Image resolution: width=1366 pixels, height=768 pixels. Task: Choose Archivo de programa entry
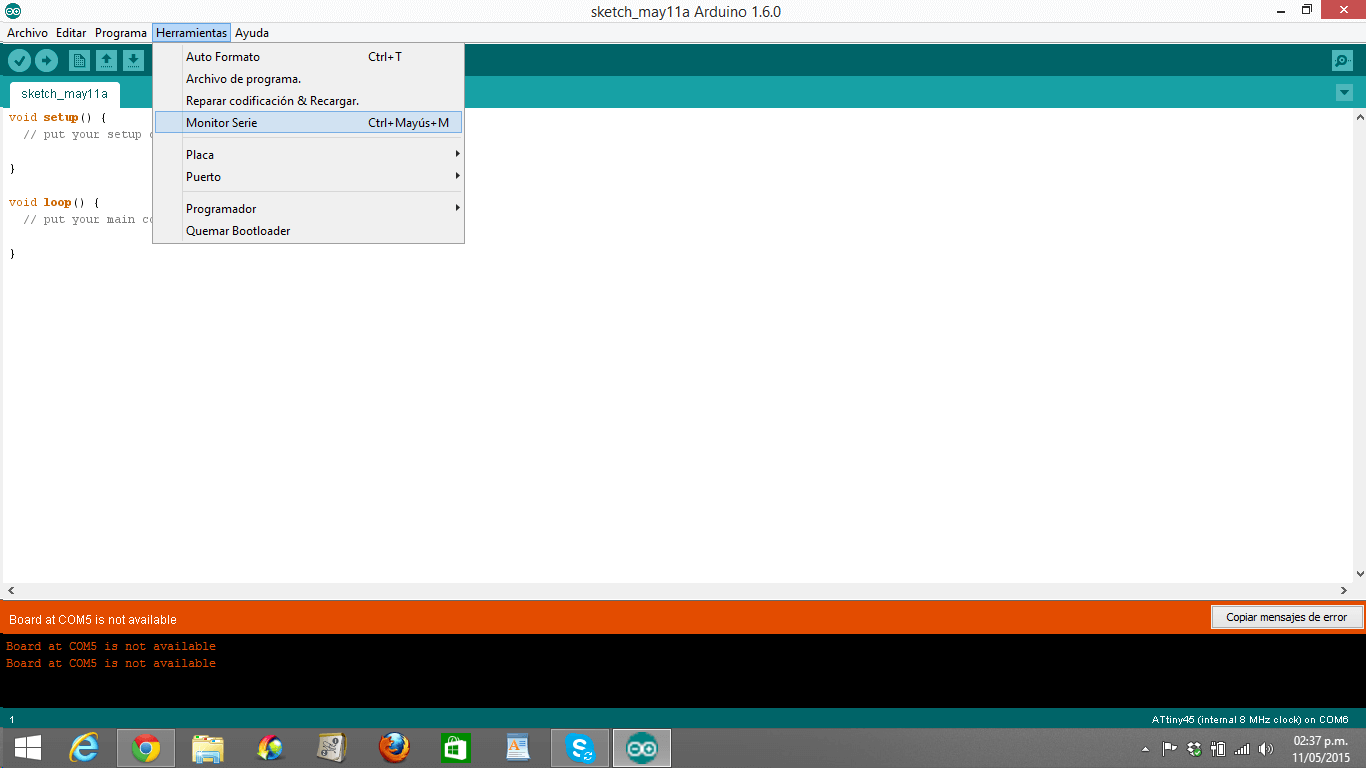pyautogui.click(x=309, y=79)
